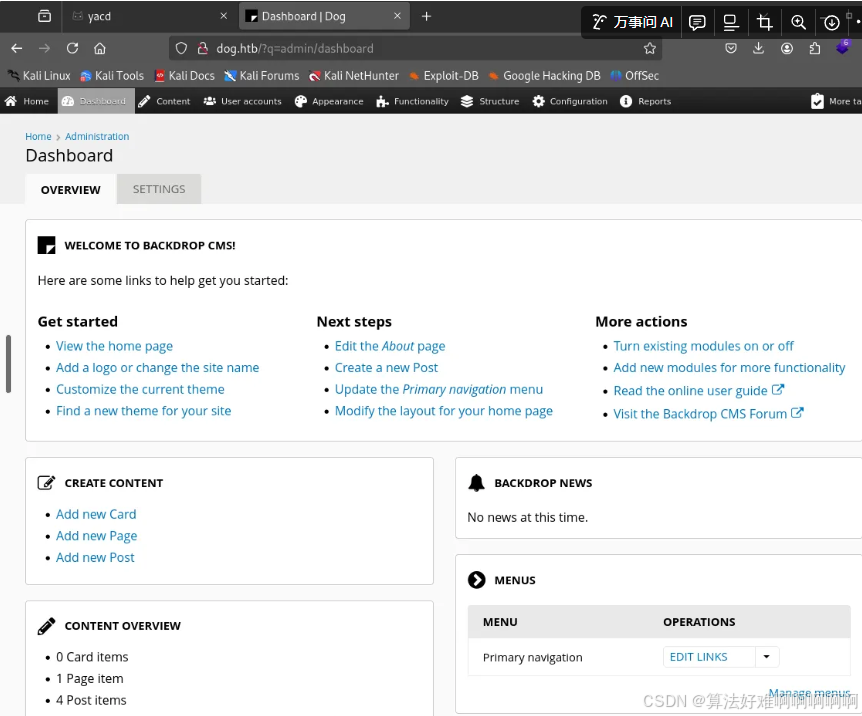
Task: Open the Structure admin menu
Action: 490,101
